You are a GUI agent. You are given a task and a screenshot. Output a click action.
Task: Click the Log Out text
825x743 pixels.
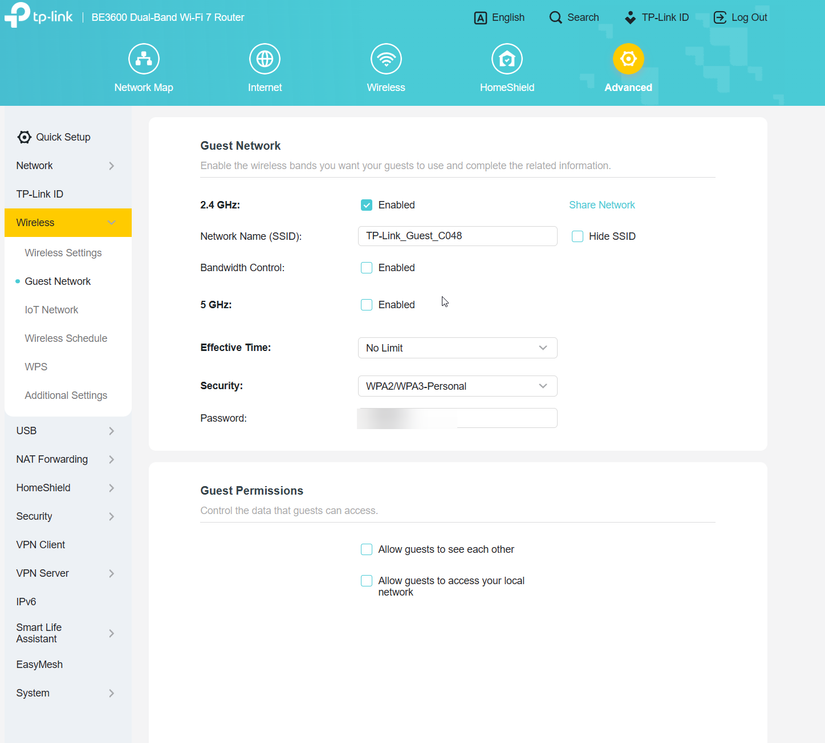749,17
